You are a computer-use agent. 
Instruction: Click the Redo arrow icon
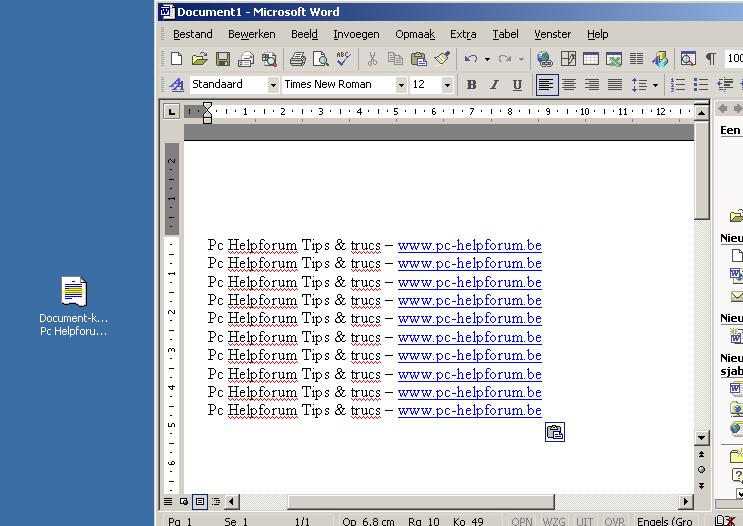coord(505,59)
